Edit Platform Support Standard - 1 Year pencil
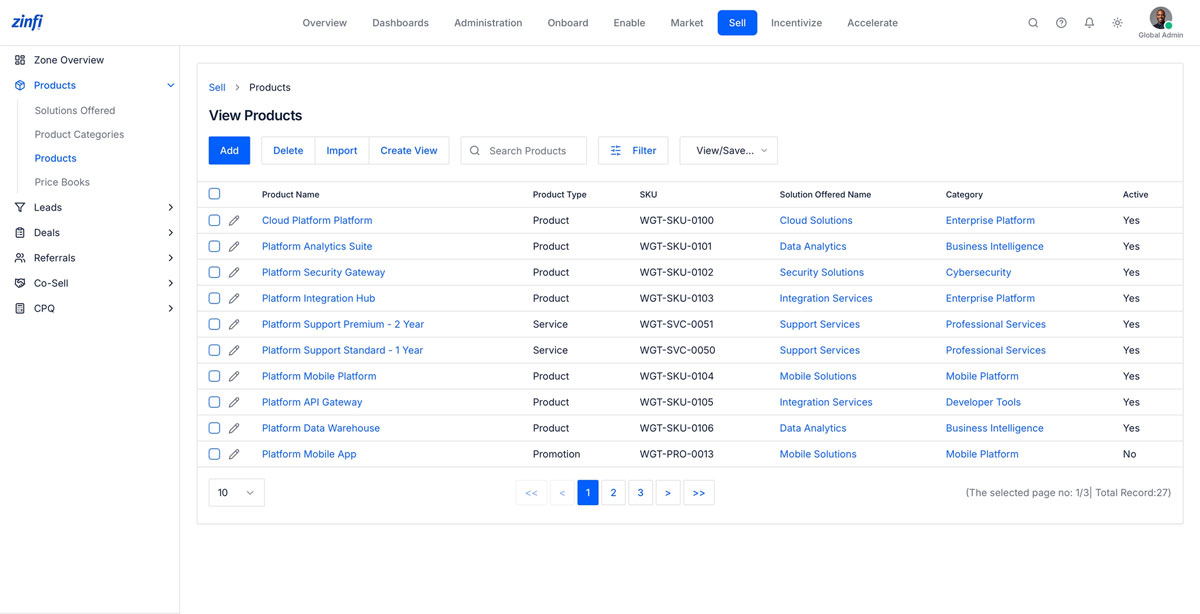 tap(234, 350)
